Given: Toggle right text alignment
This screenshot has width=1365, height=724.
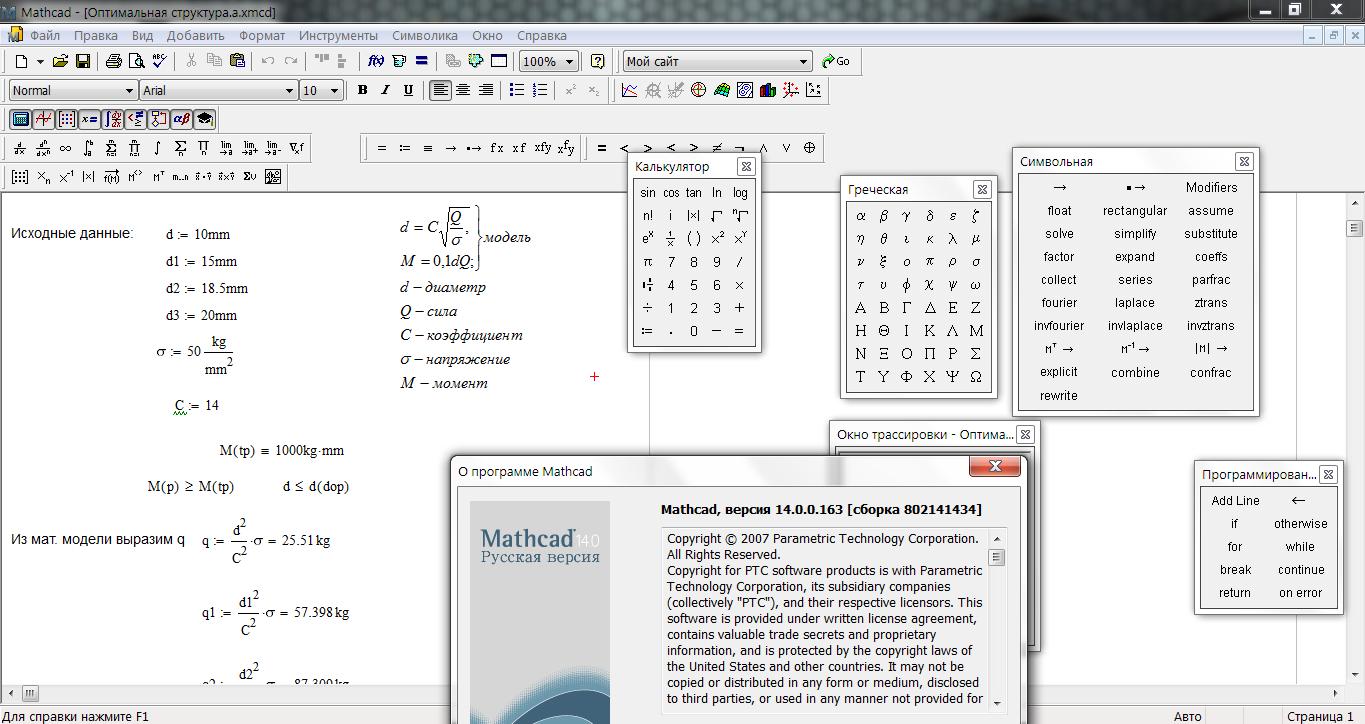Looking at the screenshot, I should click(x=485, y=90).
